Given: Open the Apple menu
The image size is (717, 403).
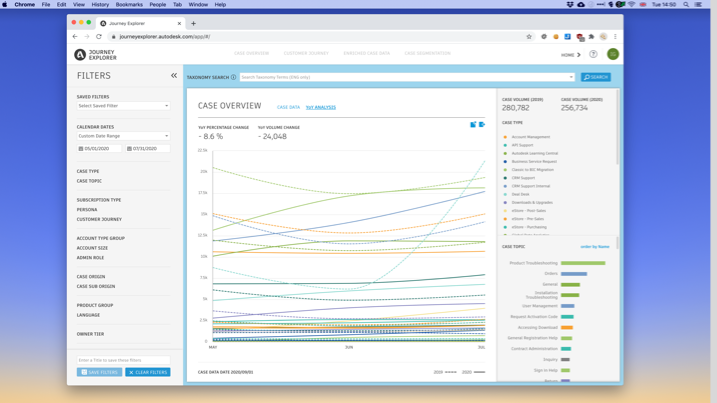Looking at the screenshot, I should pyautogui.click(x=5, y=5).
